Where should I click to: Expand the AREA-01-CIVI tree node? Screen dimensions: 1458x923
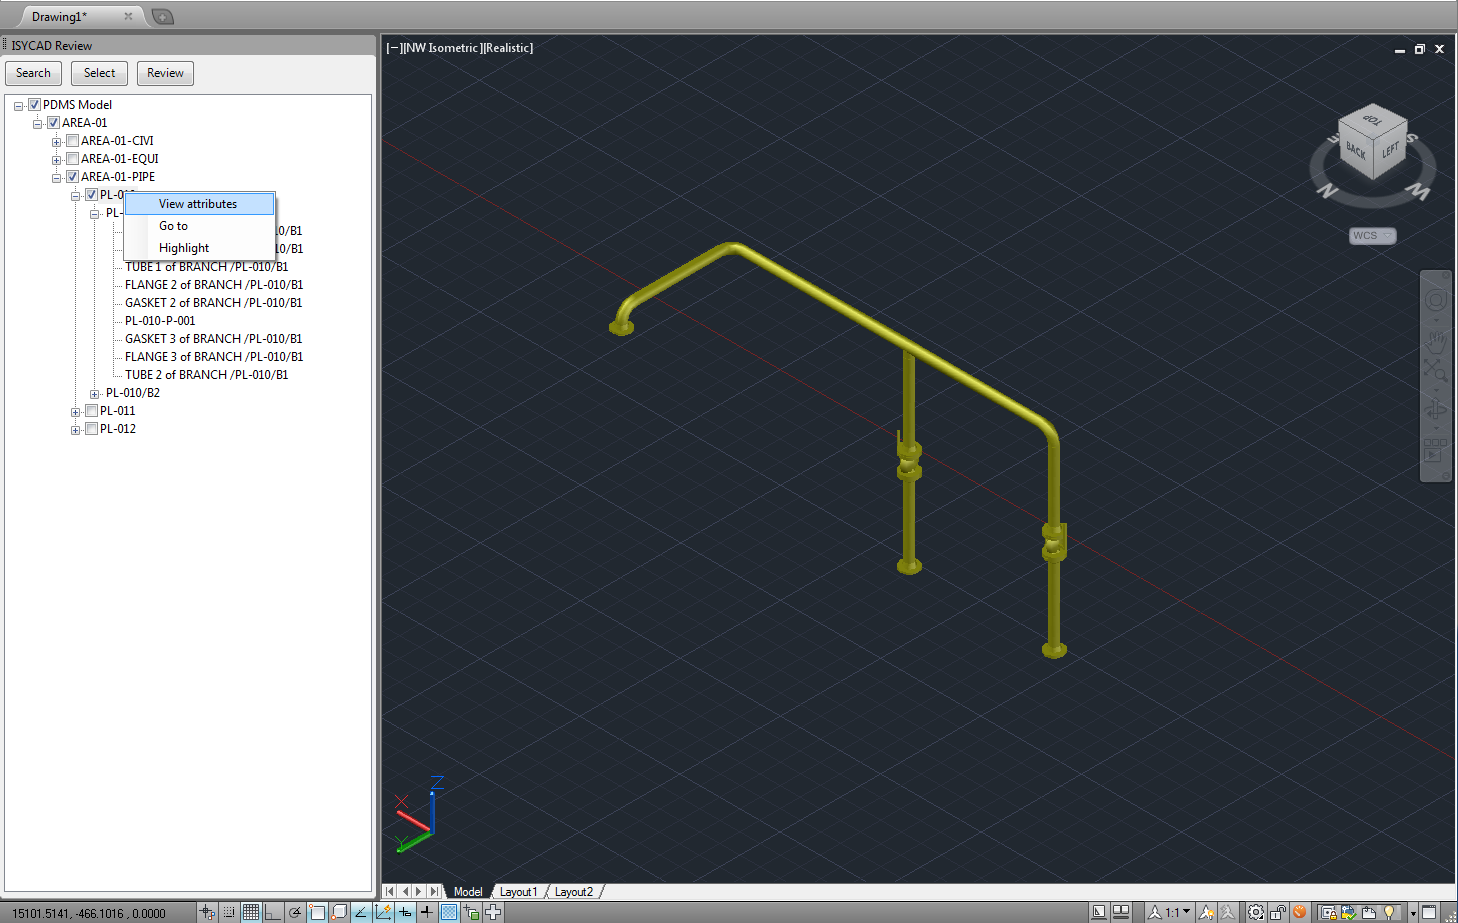pos(56,142)
